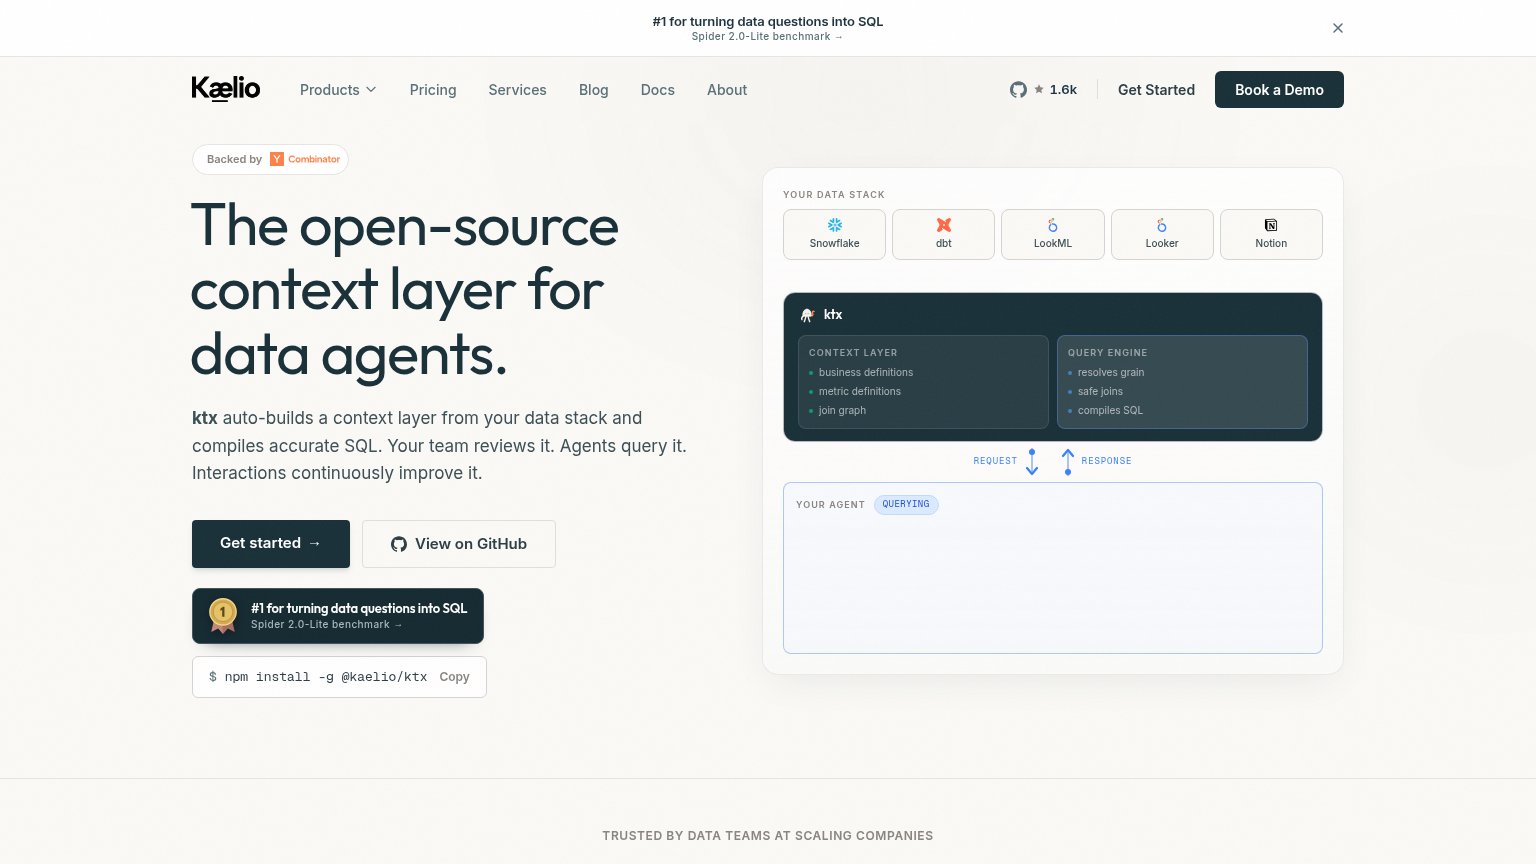Click the 'business definitions' list item

pyautogui.click(x=866, y=372)
